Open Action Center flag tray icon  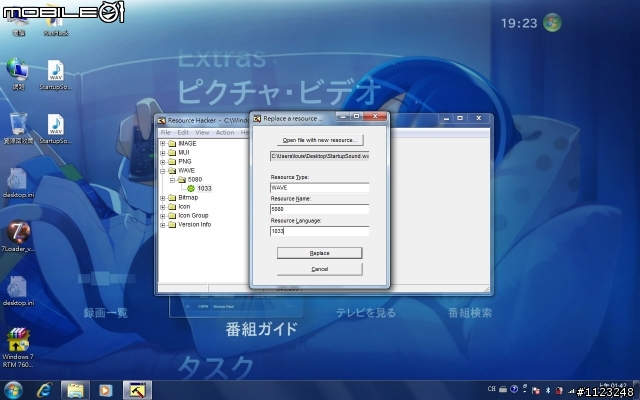pyautogui.click(x=536, y=391)
